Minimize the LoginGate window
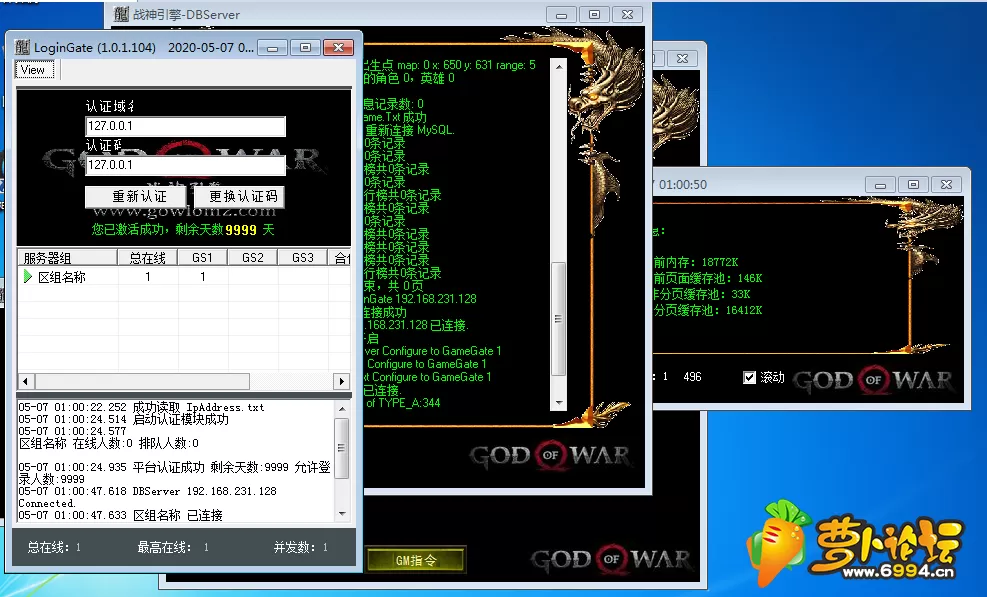 (273, 48)
